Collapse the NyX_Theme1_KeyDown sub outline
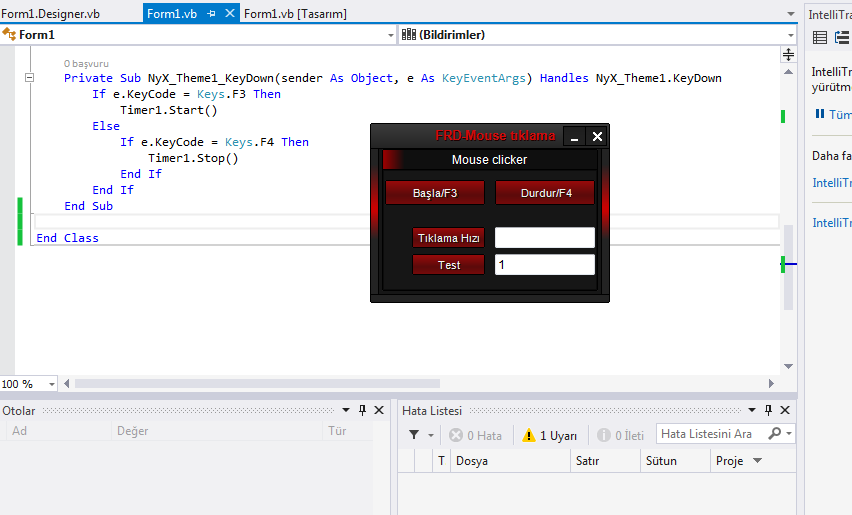 tap(29, 78)
